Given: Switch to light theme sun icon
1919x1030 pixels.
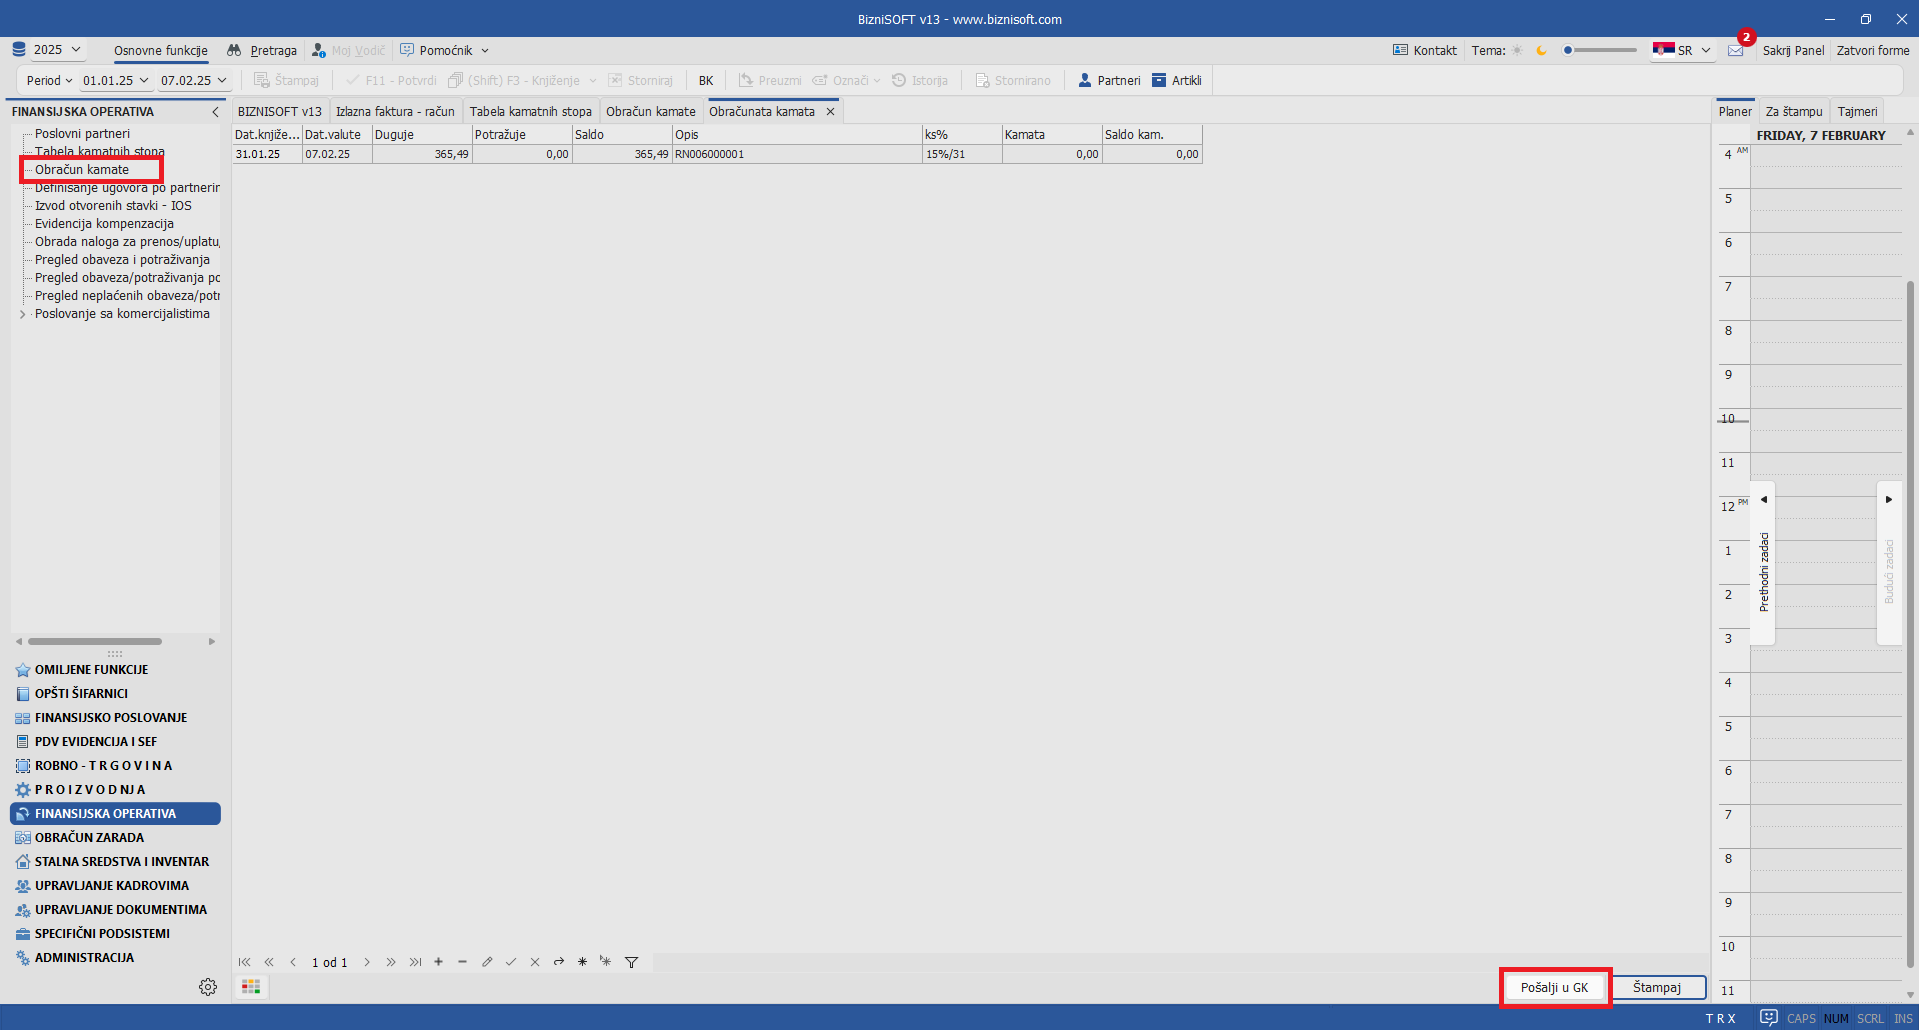Looking at the screenshot, I should [x=1517, y=50].
